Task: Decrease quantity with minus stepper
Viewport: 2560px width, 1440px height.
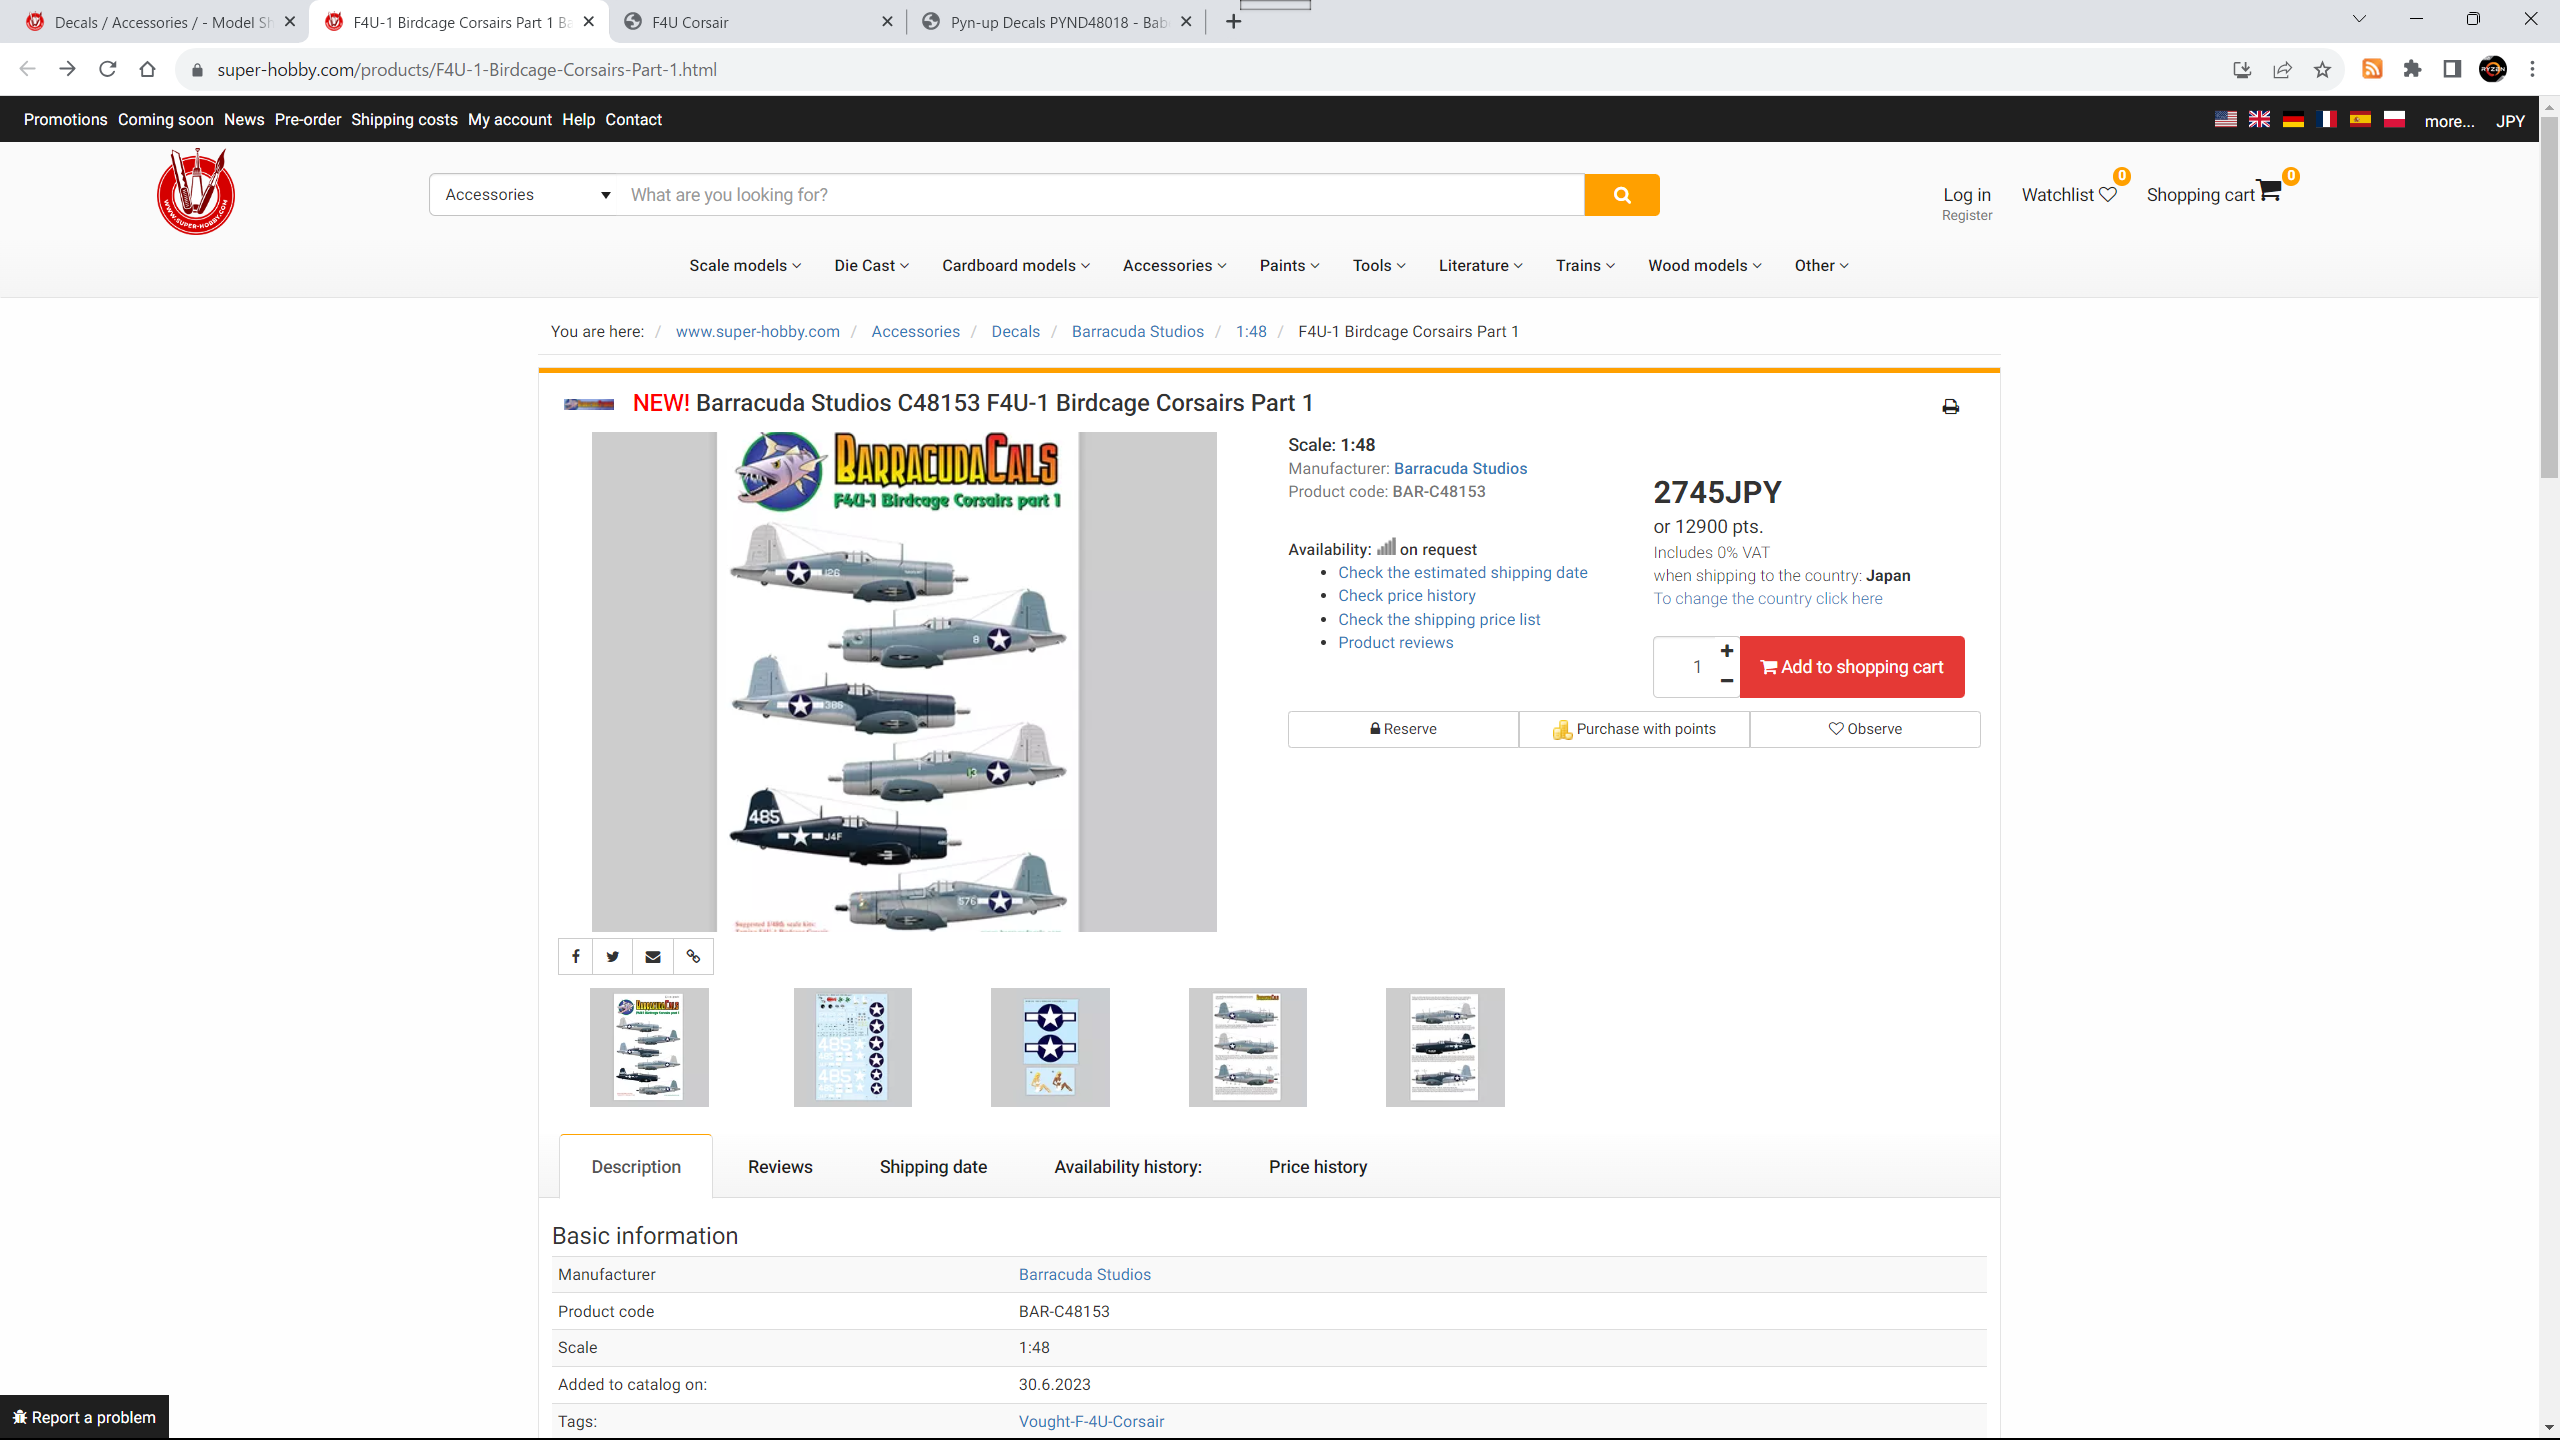Action: [1727, 681]
